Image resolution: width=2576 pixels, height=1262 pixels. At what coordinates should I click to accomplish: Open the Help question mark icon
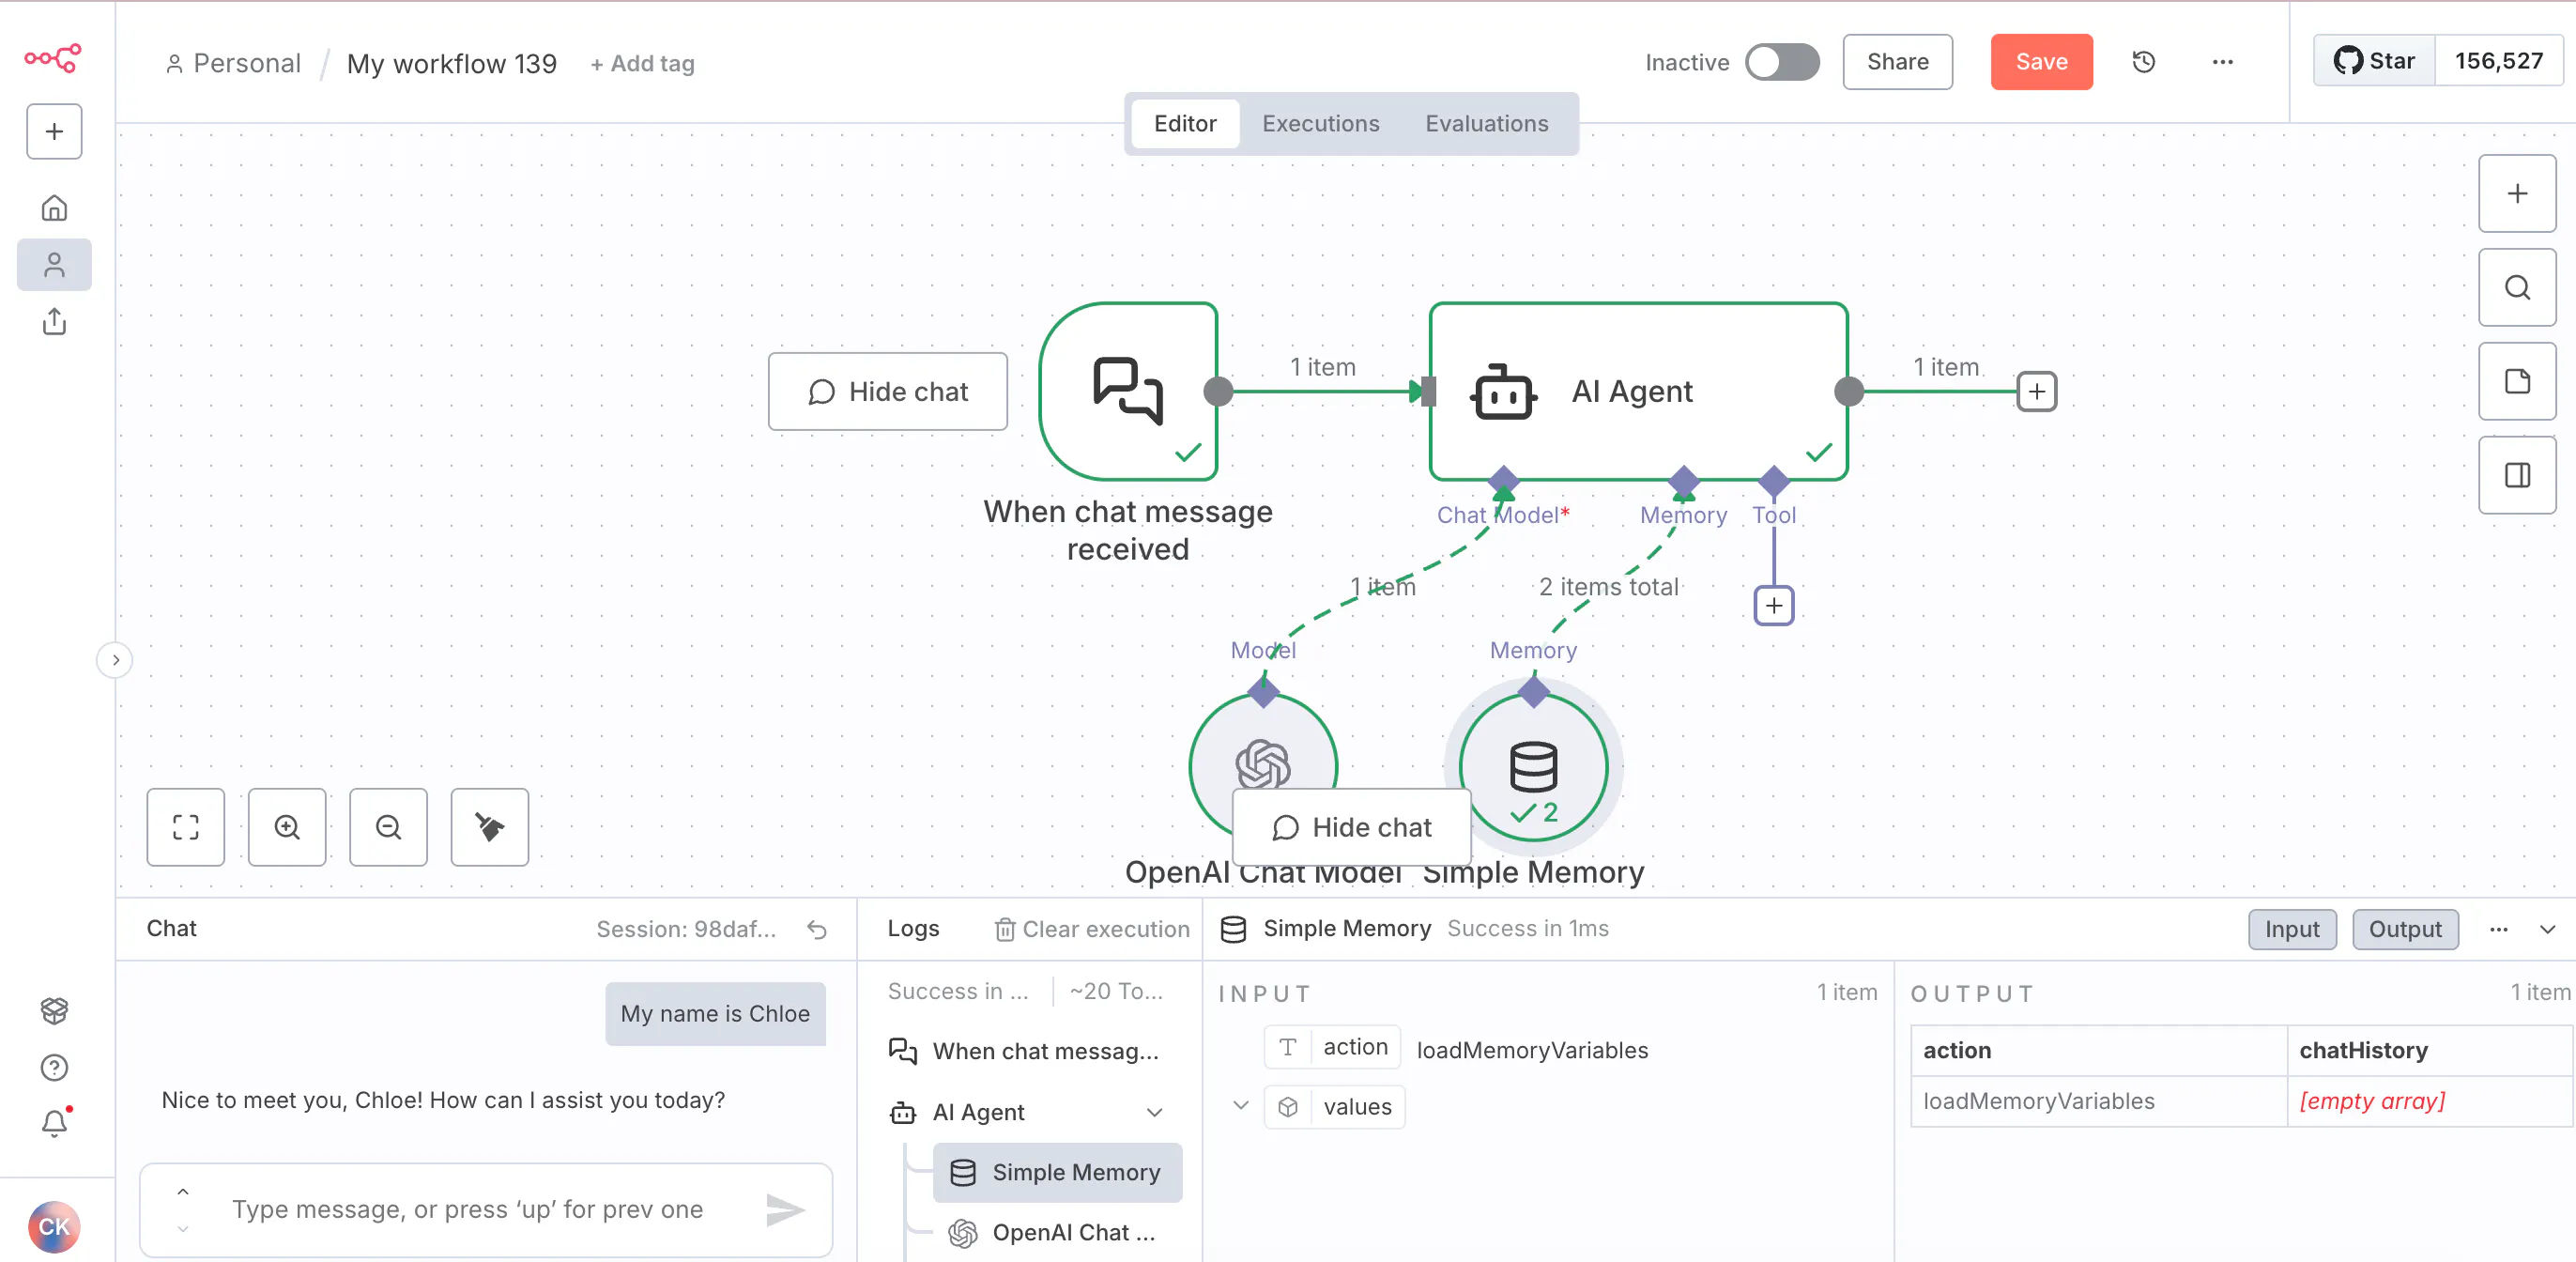coord(54,1068)
